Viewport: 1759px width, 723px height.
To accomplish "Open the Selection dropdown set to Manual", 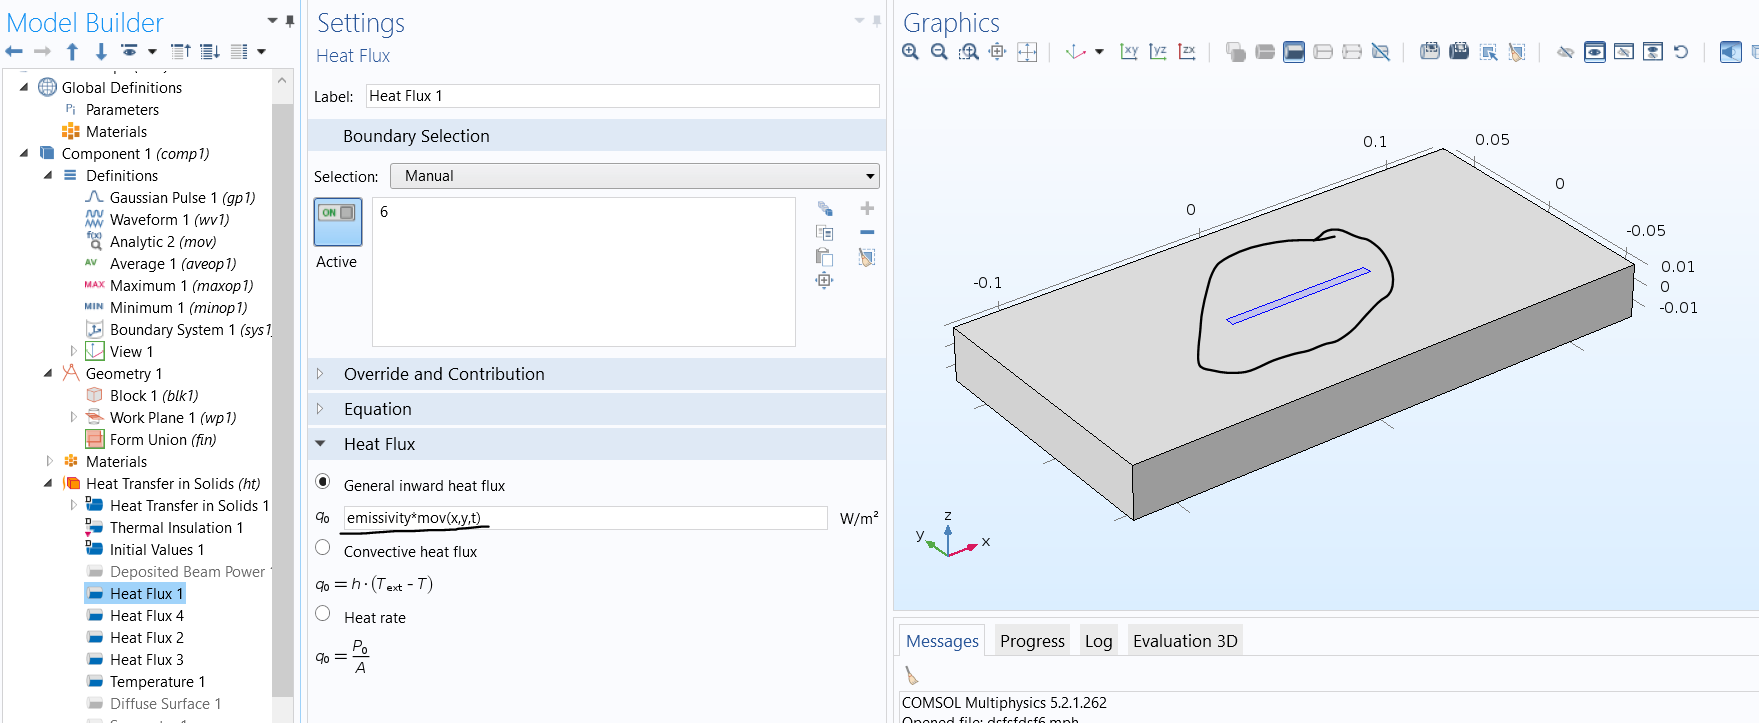I will 634,176.
